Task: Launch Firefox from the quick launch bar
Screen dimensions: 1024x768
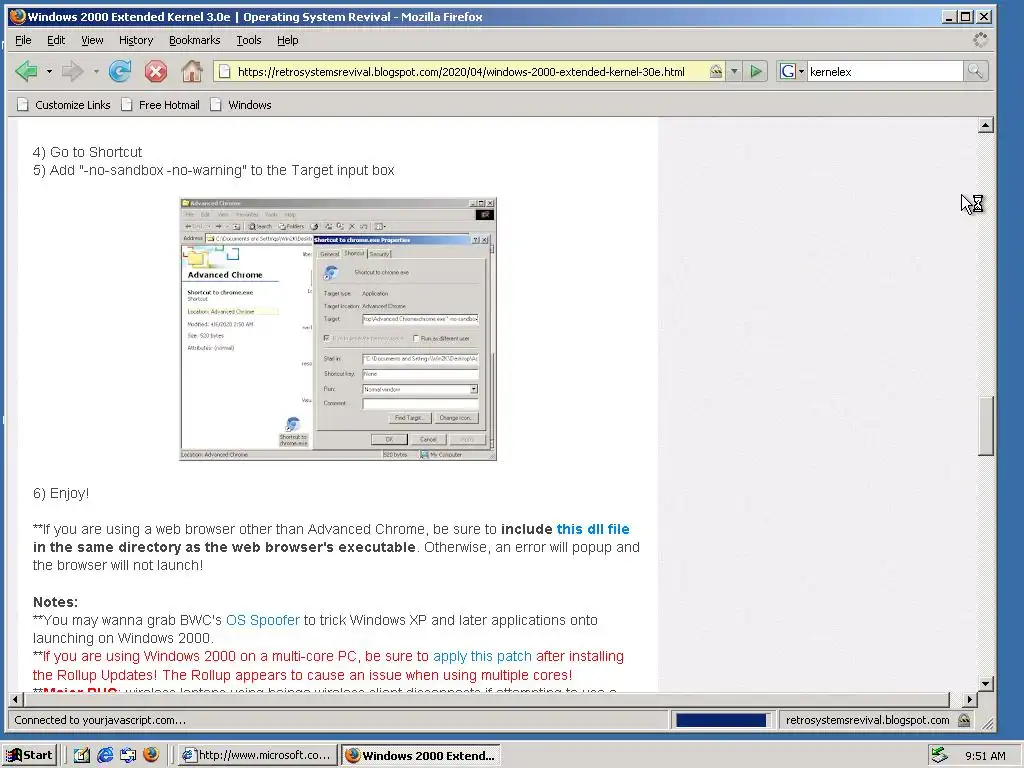Action: 151,755
